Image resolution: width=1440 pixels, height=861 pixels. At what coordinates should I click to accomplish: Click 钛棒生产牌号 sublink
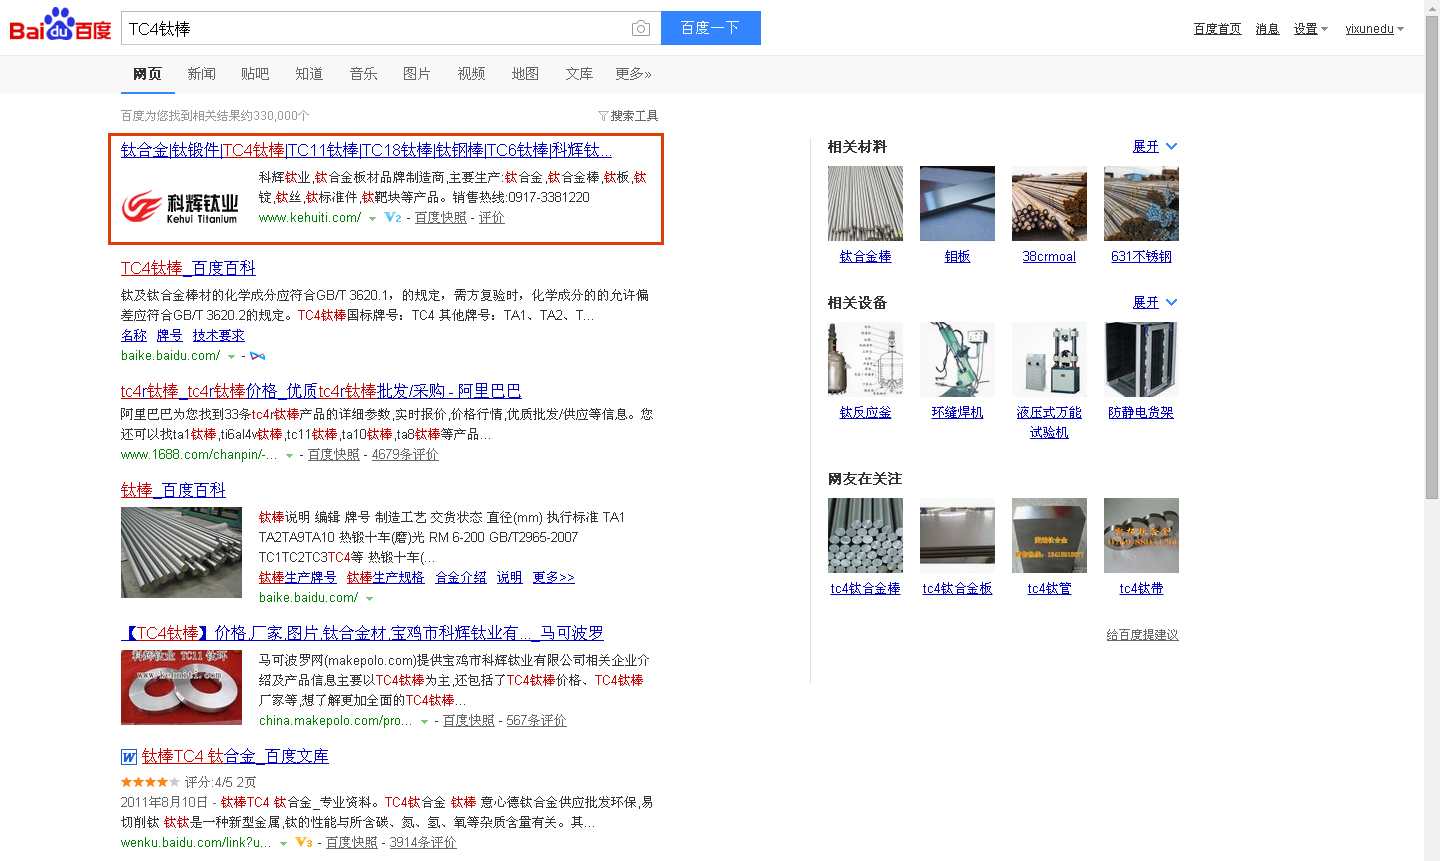point(298,578)
